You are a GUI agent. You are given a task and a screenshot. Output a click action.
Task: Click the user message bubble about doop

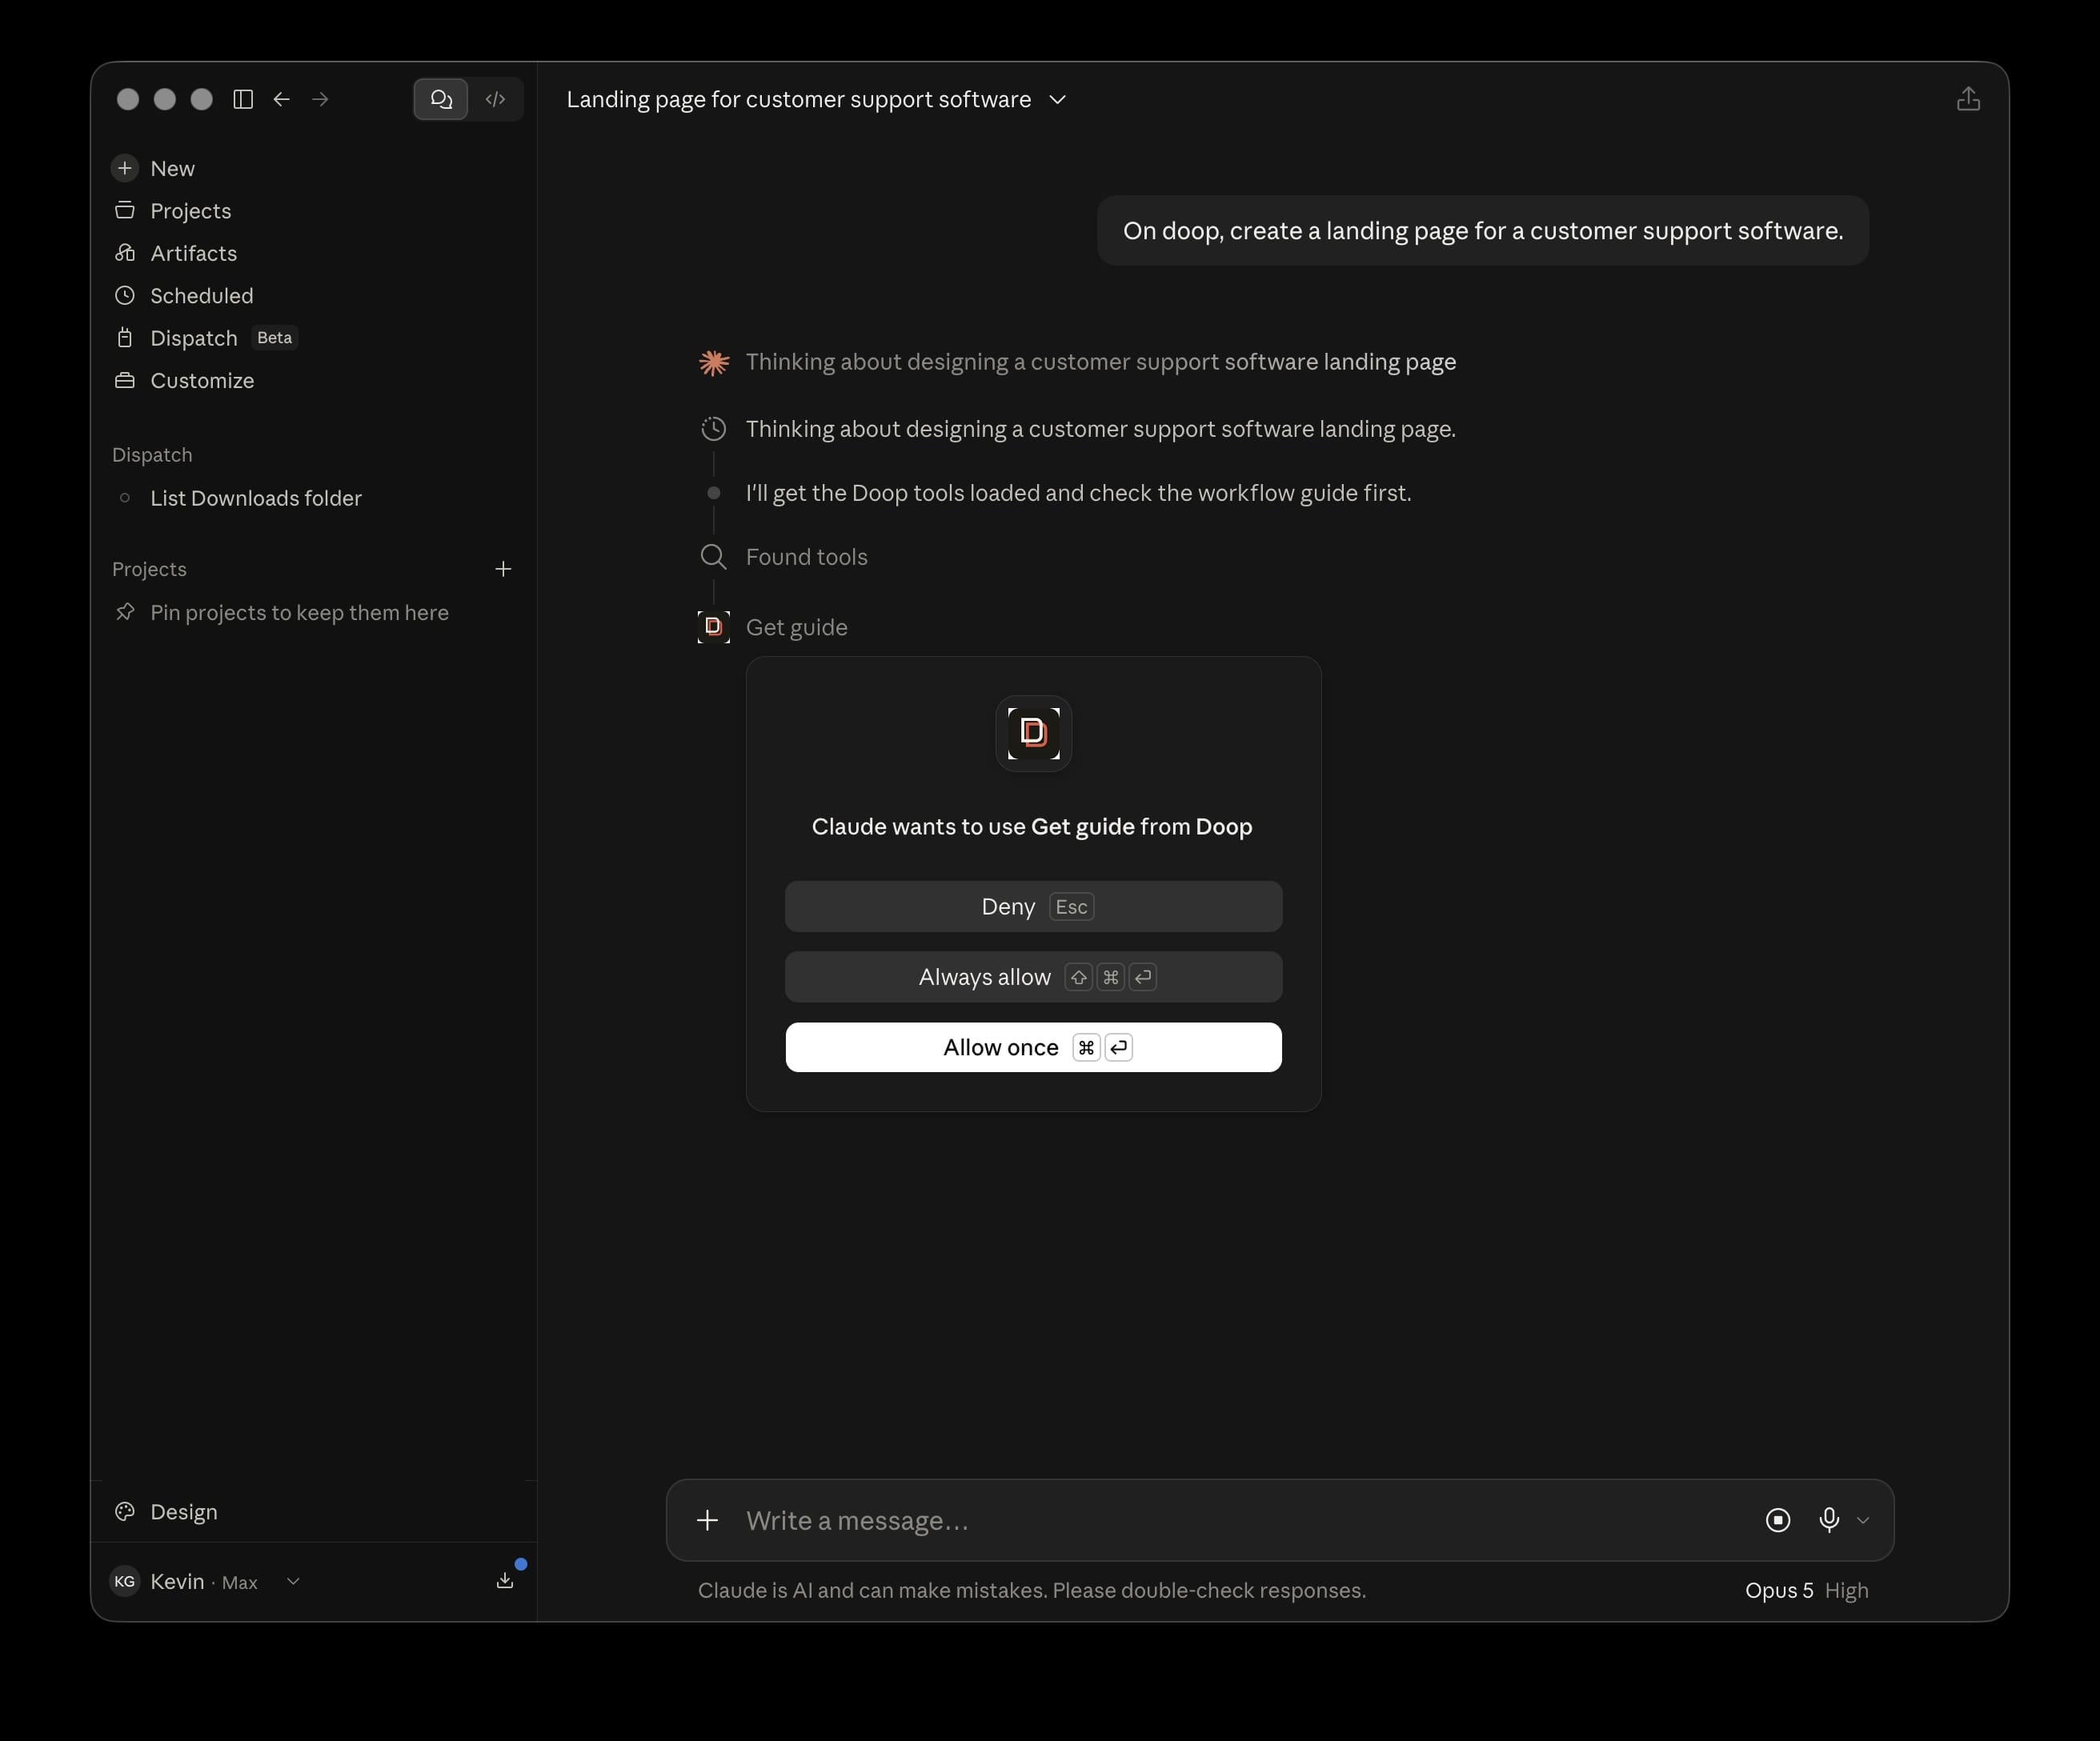(1483, 231)
